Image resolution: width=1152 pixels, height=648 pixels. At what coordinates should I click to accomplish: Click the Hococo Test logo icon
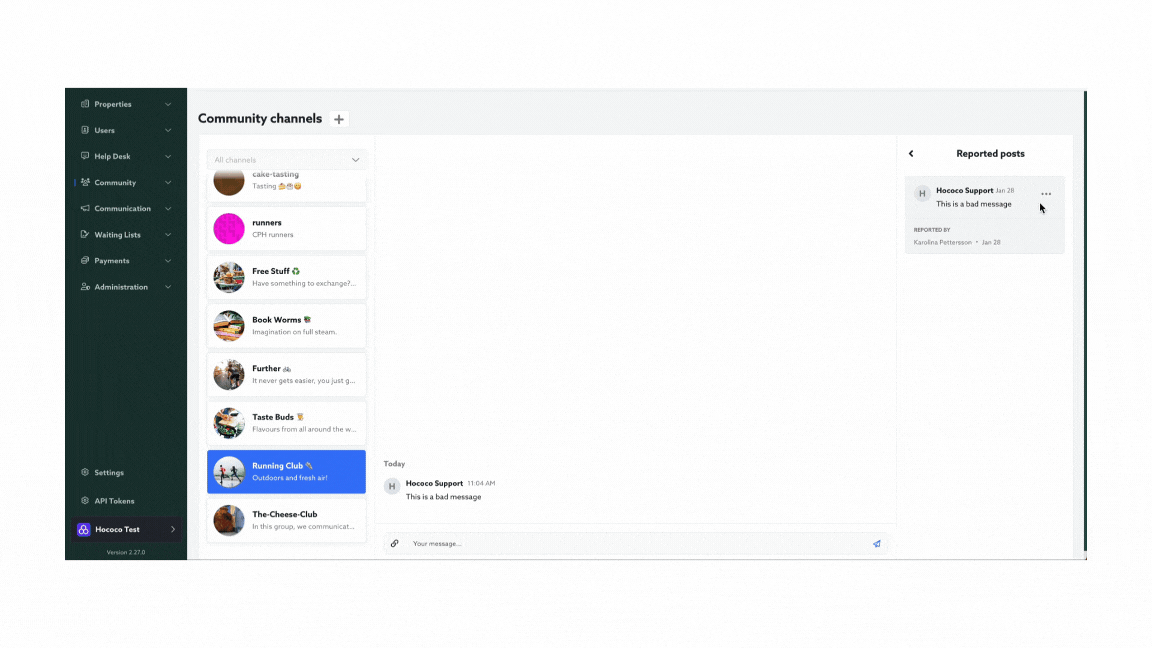point(84,529)
